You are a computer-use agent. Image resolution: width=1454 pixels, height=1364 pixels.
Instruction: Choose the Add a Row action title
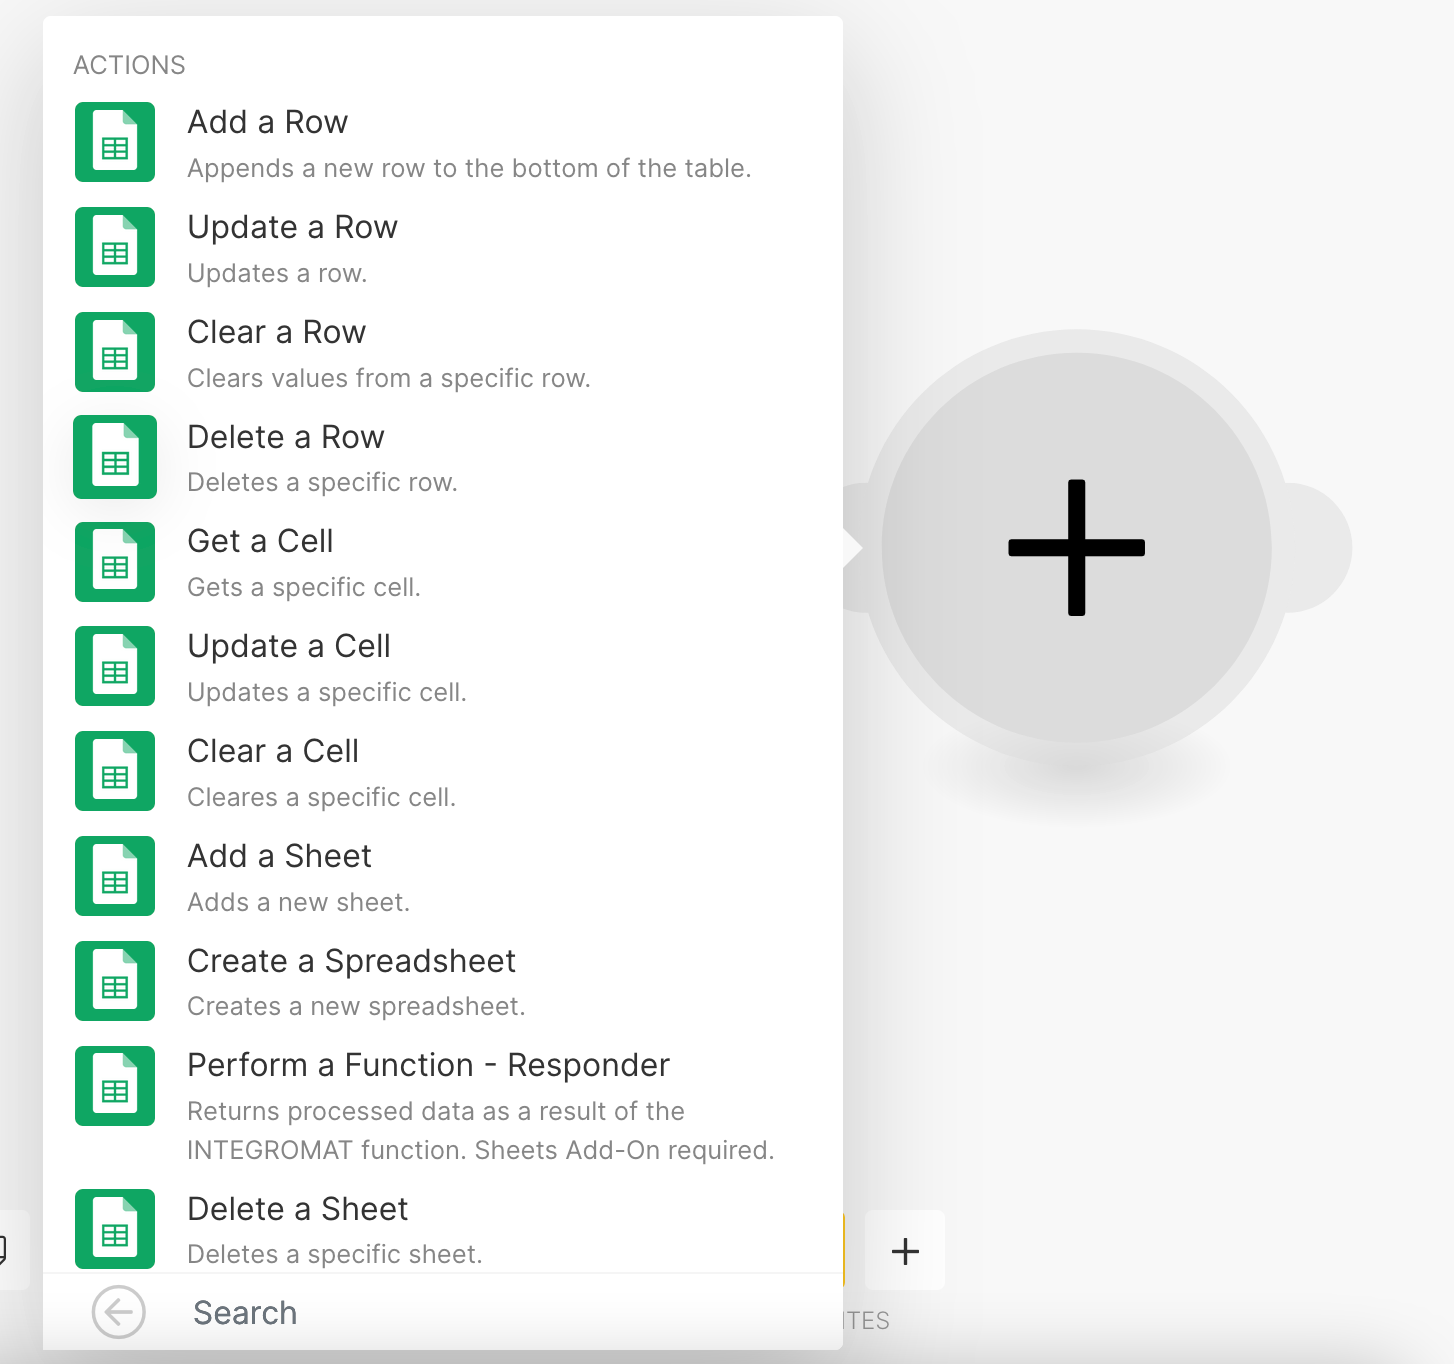(268, 122)
